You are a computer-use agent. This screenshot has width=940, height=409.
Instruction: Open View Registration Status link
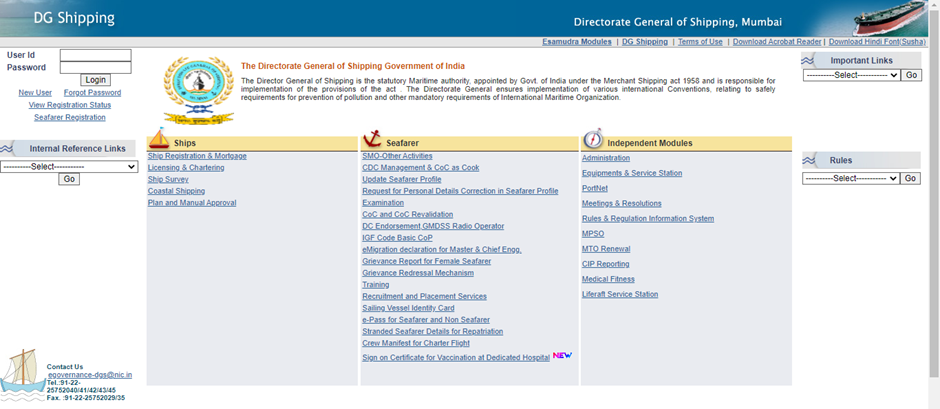click(70, 105)
